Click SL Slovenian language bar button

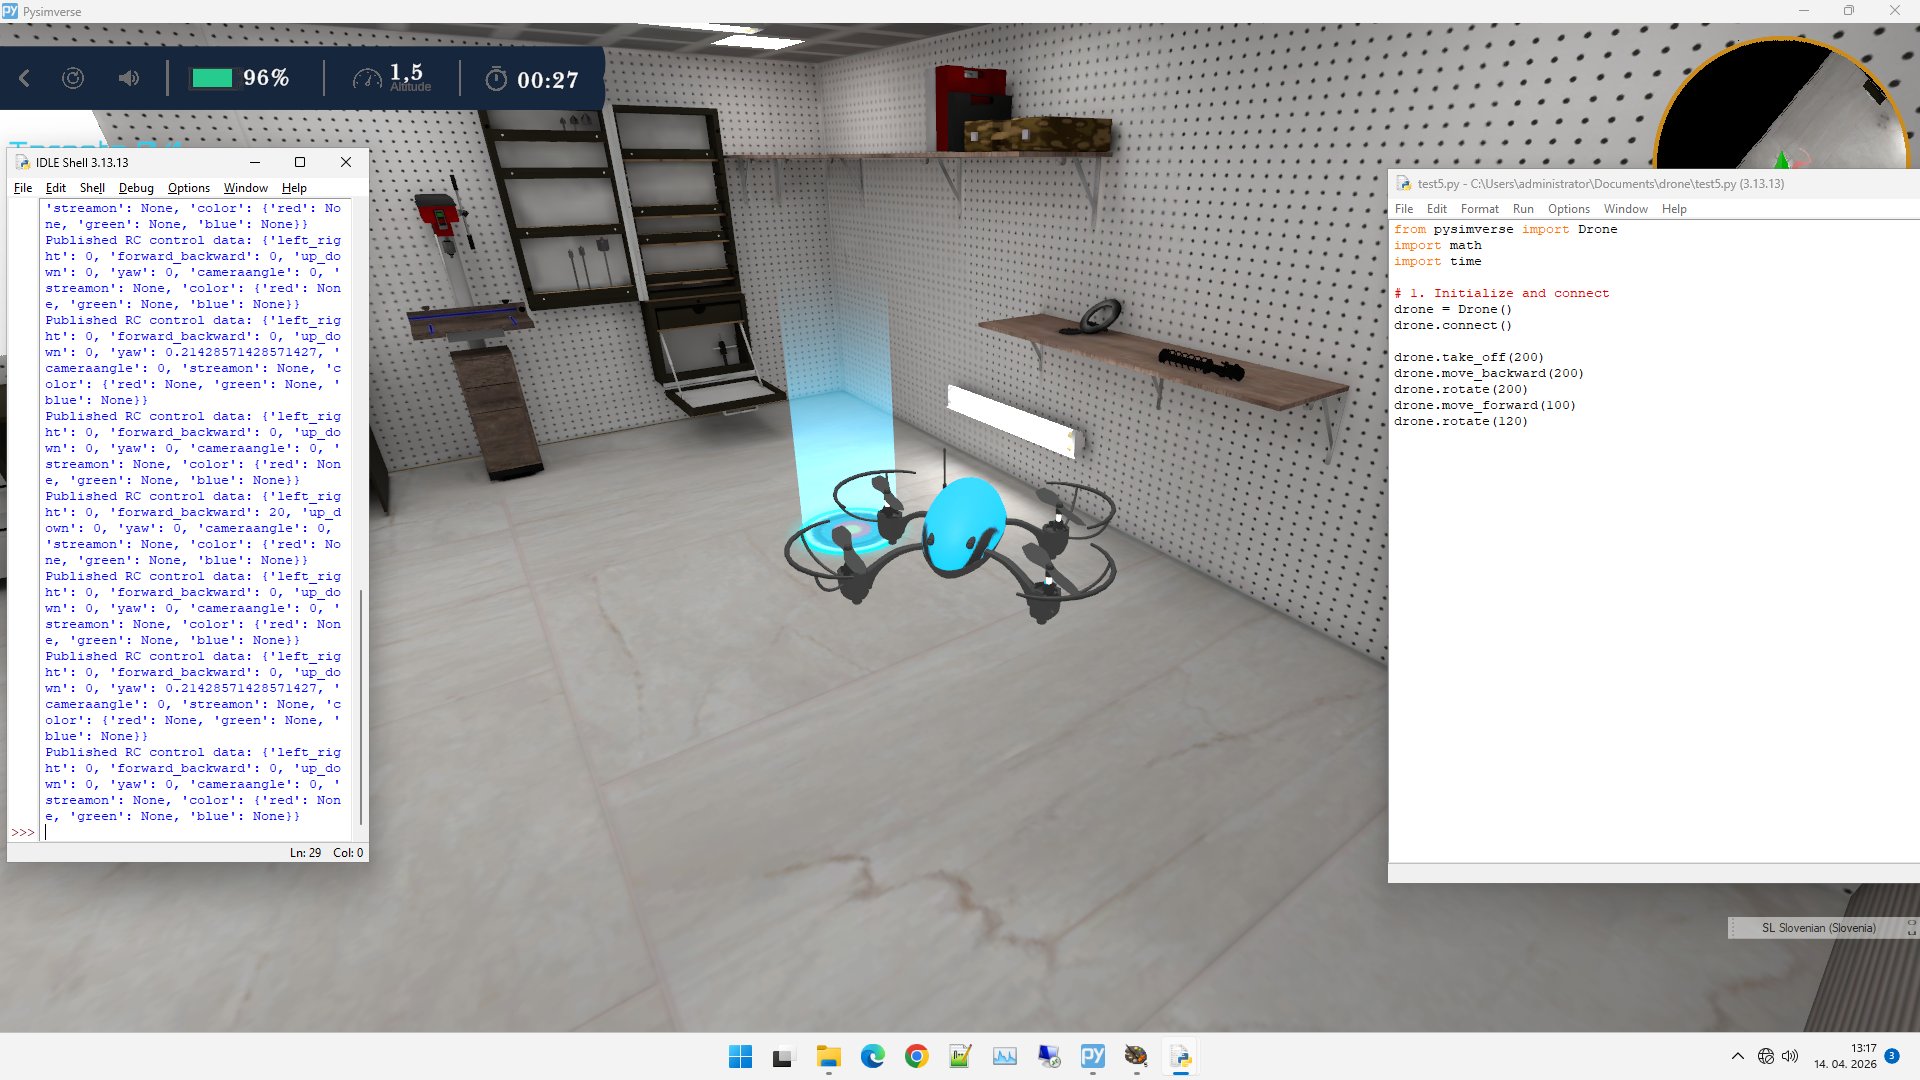point(1818,928)
